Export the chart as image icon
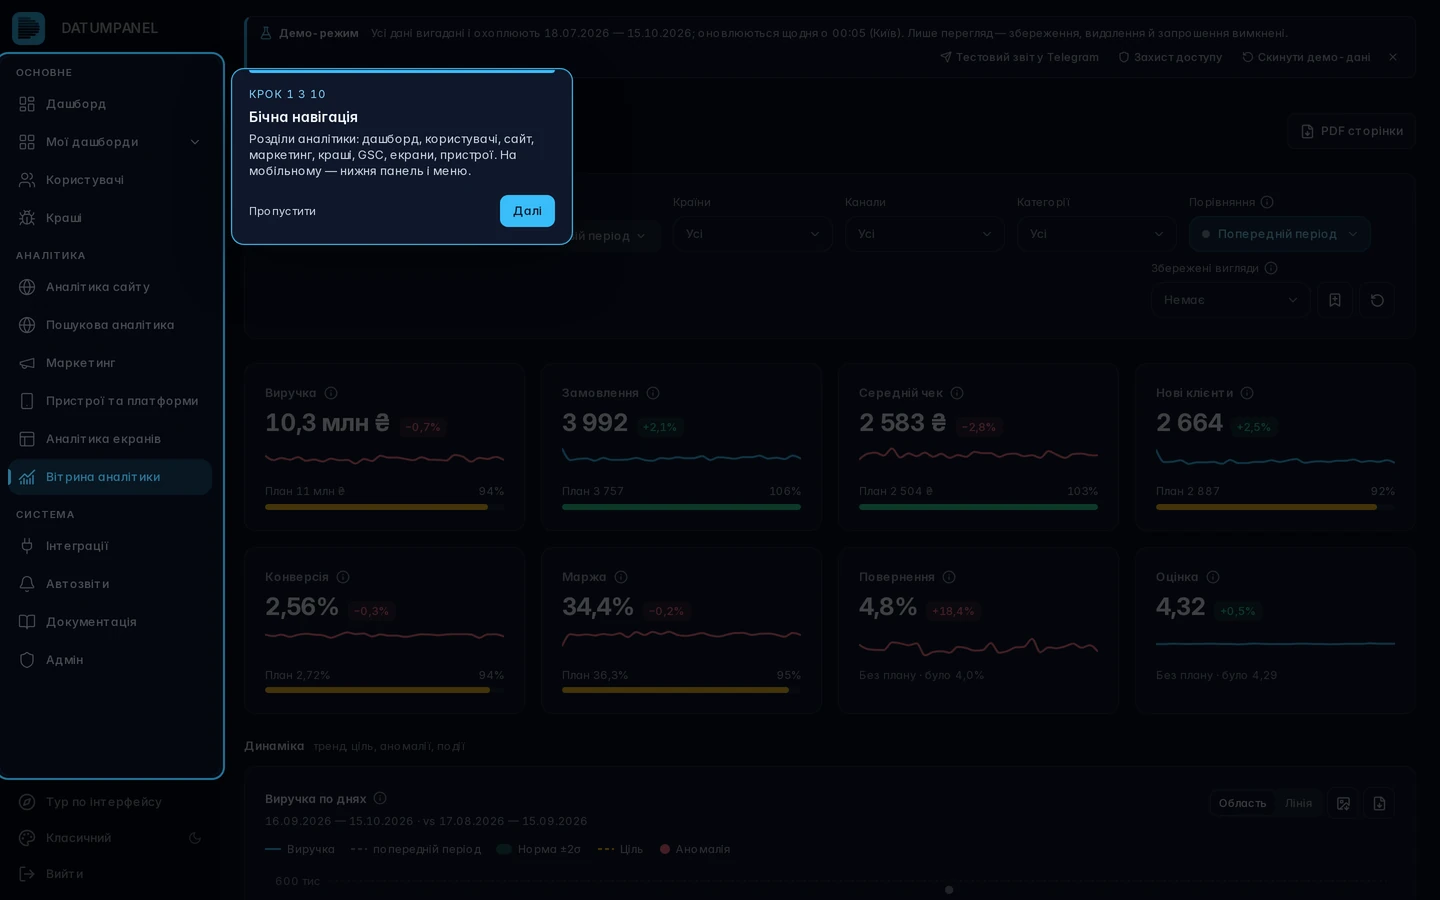This screenshot has width=1440, height=900. (x=1343, y=803)
